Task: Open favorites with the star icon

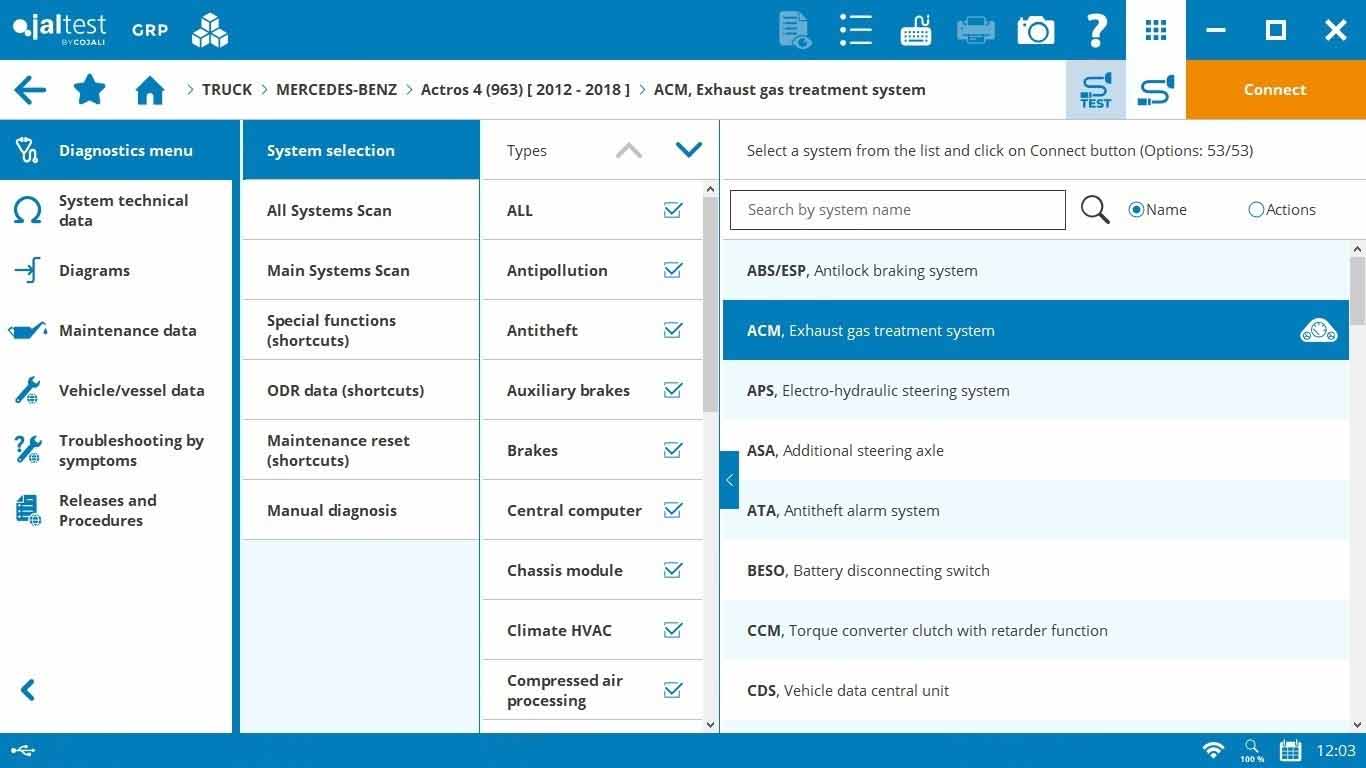Action: (90, 90)
